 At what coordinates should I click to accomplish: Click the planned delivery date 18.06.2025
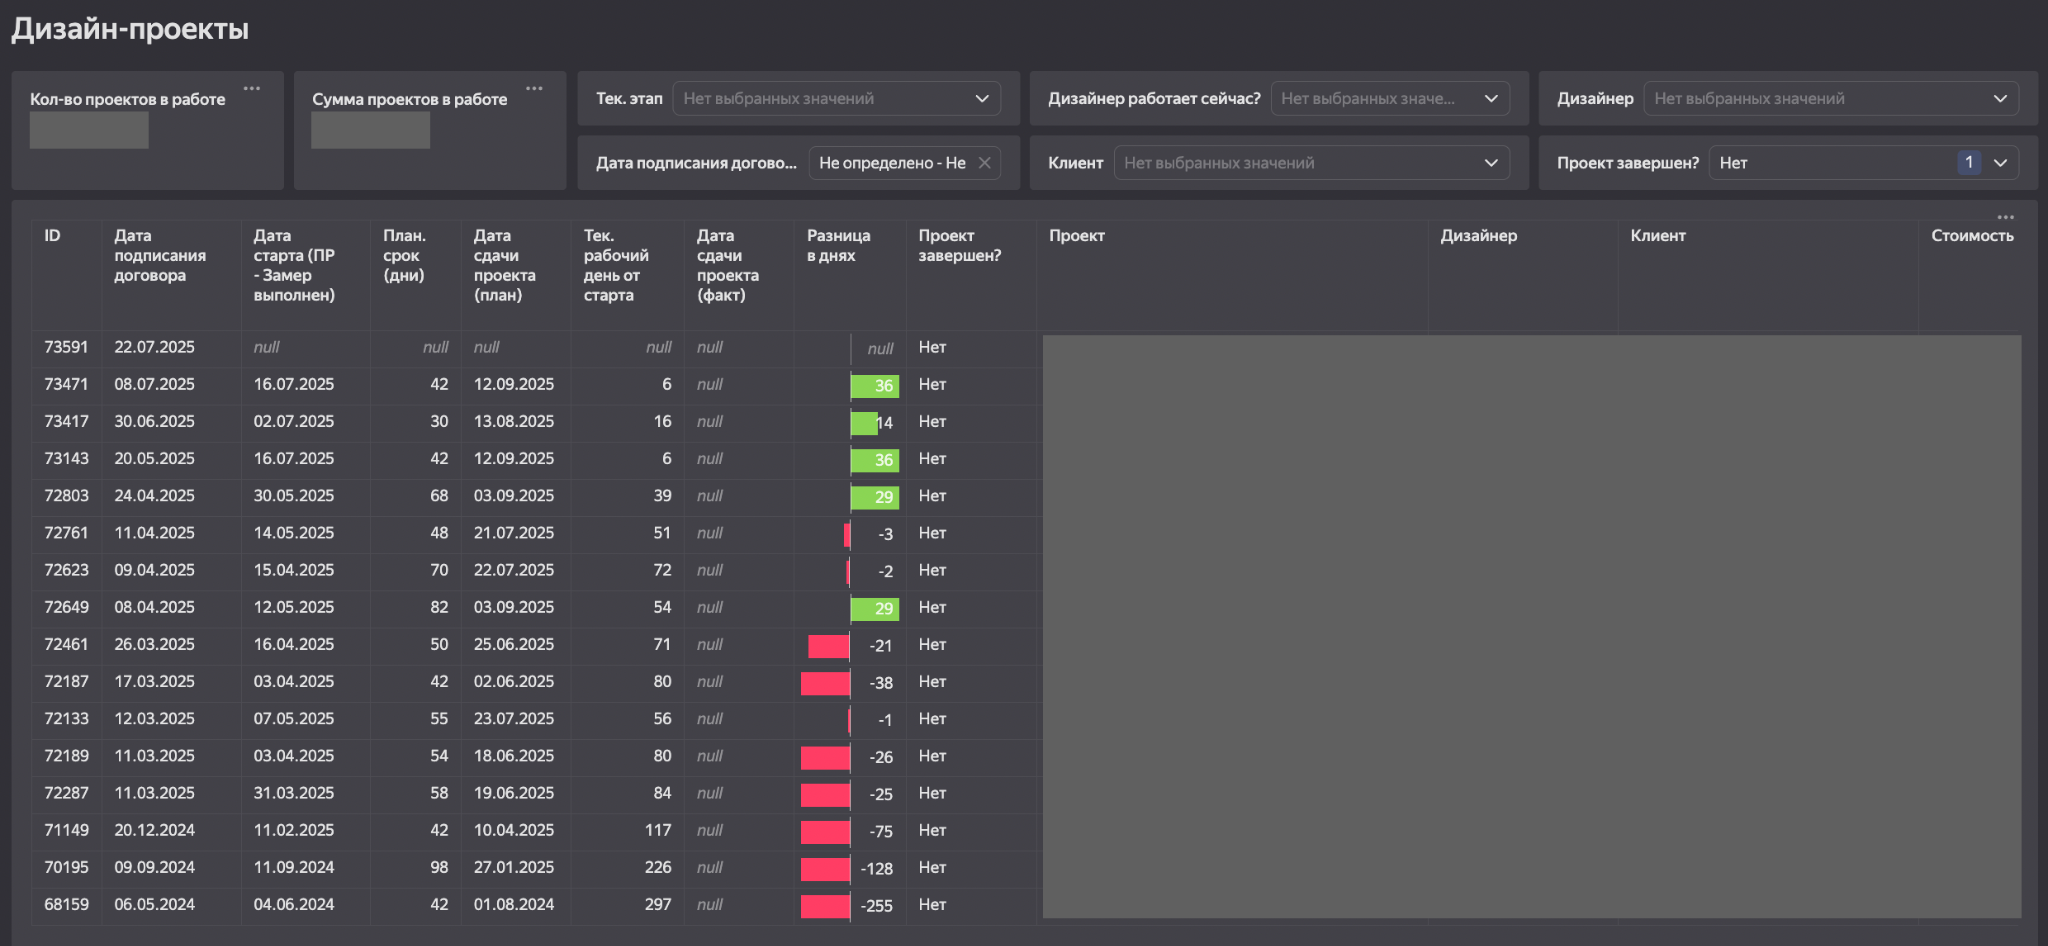coord(514,757)
